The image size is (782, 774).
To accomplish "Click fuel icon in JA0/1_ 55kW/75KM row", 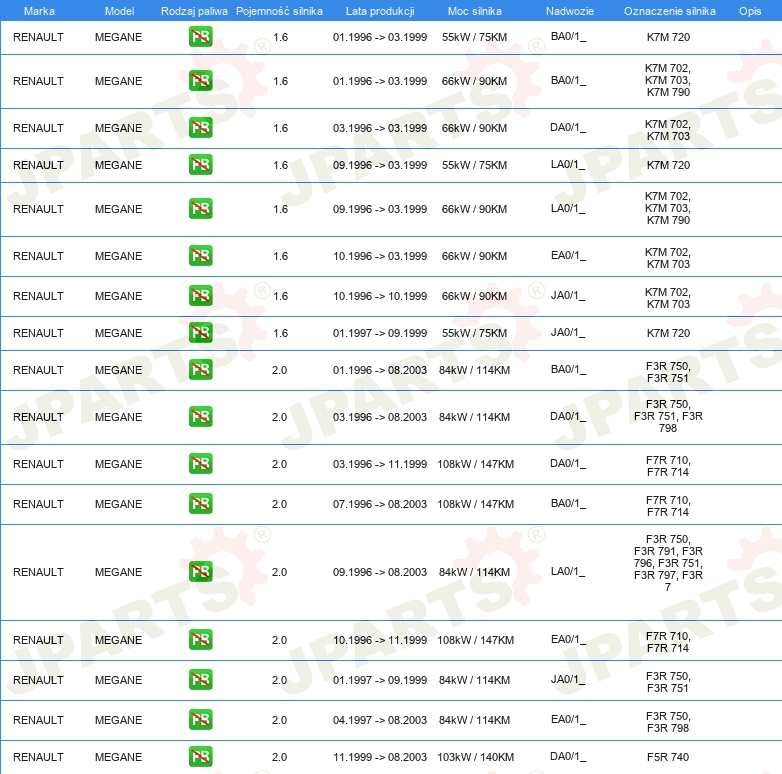I will (200, 333).
